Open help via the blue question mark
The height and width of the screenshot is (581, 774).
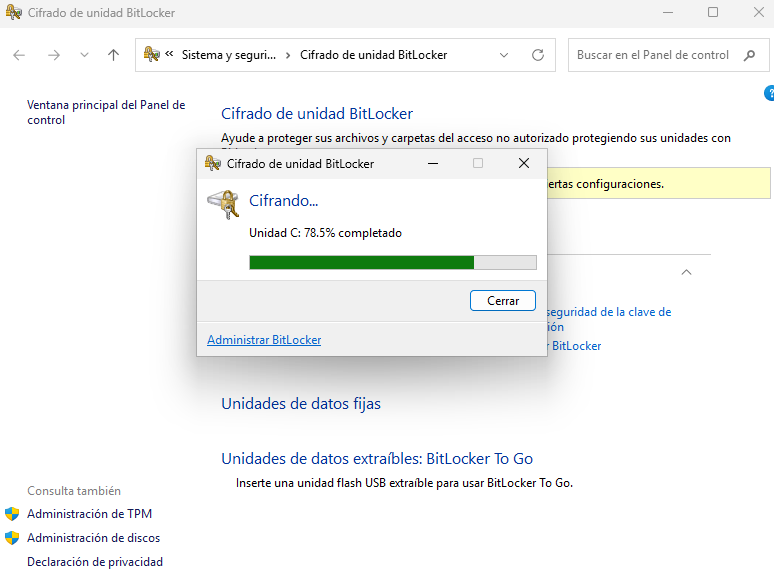point(768,93)
